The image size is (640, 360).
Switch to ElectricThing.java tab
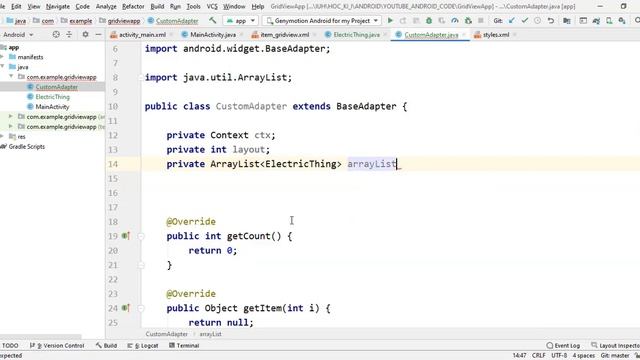click(356, 35)
